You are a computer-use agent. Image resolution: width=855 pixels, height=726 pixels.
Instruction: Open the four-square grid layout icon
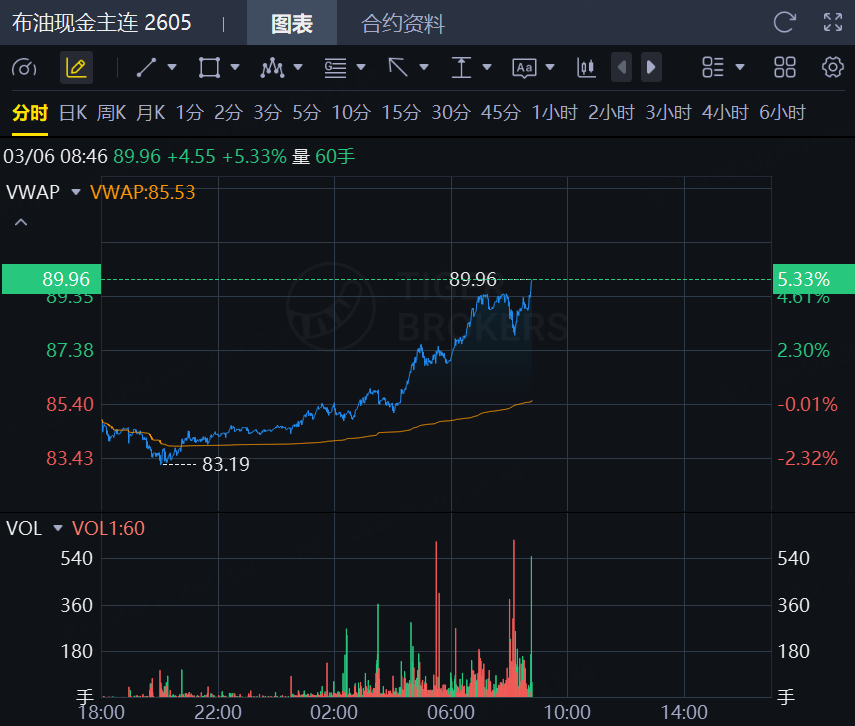785,68
